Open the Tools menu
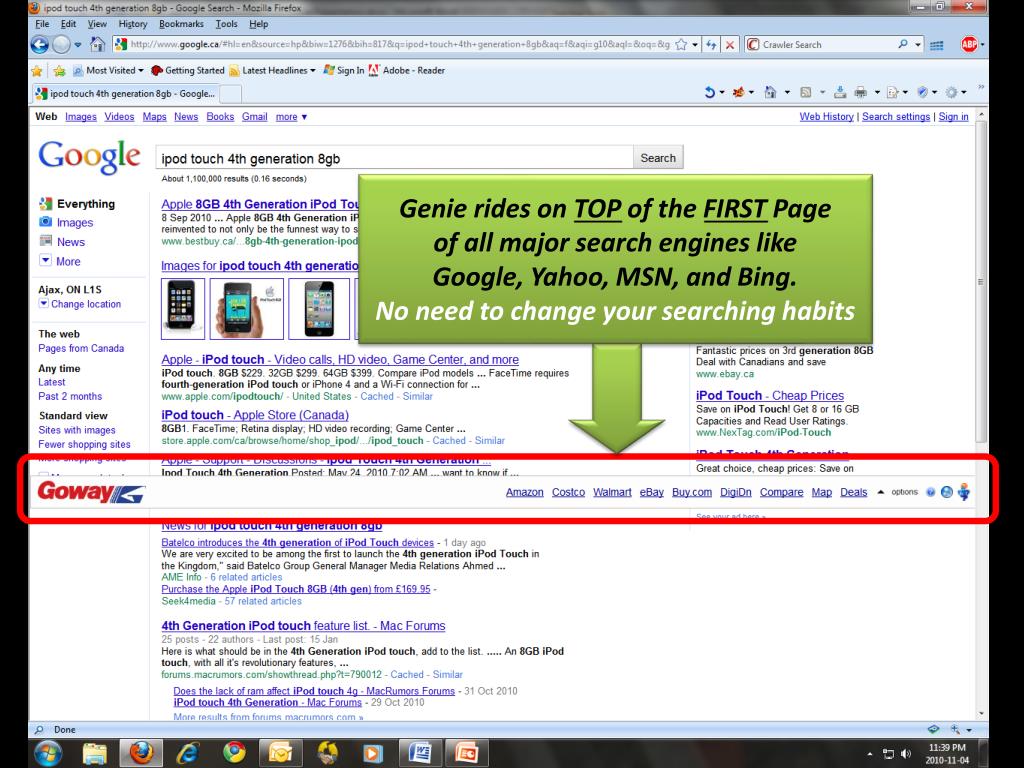 [x=227, y=24]
